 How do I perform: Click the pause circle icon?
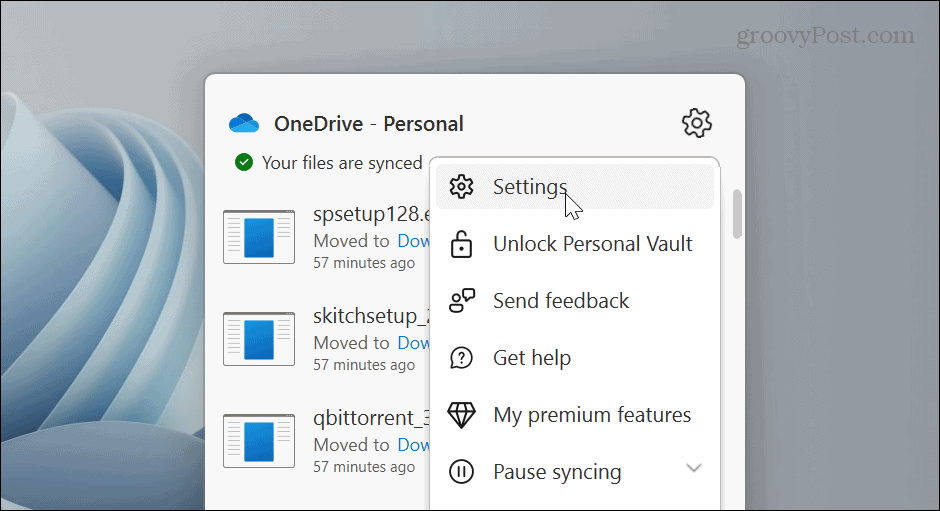coord(461,471)
